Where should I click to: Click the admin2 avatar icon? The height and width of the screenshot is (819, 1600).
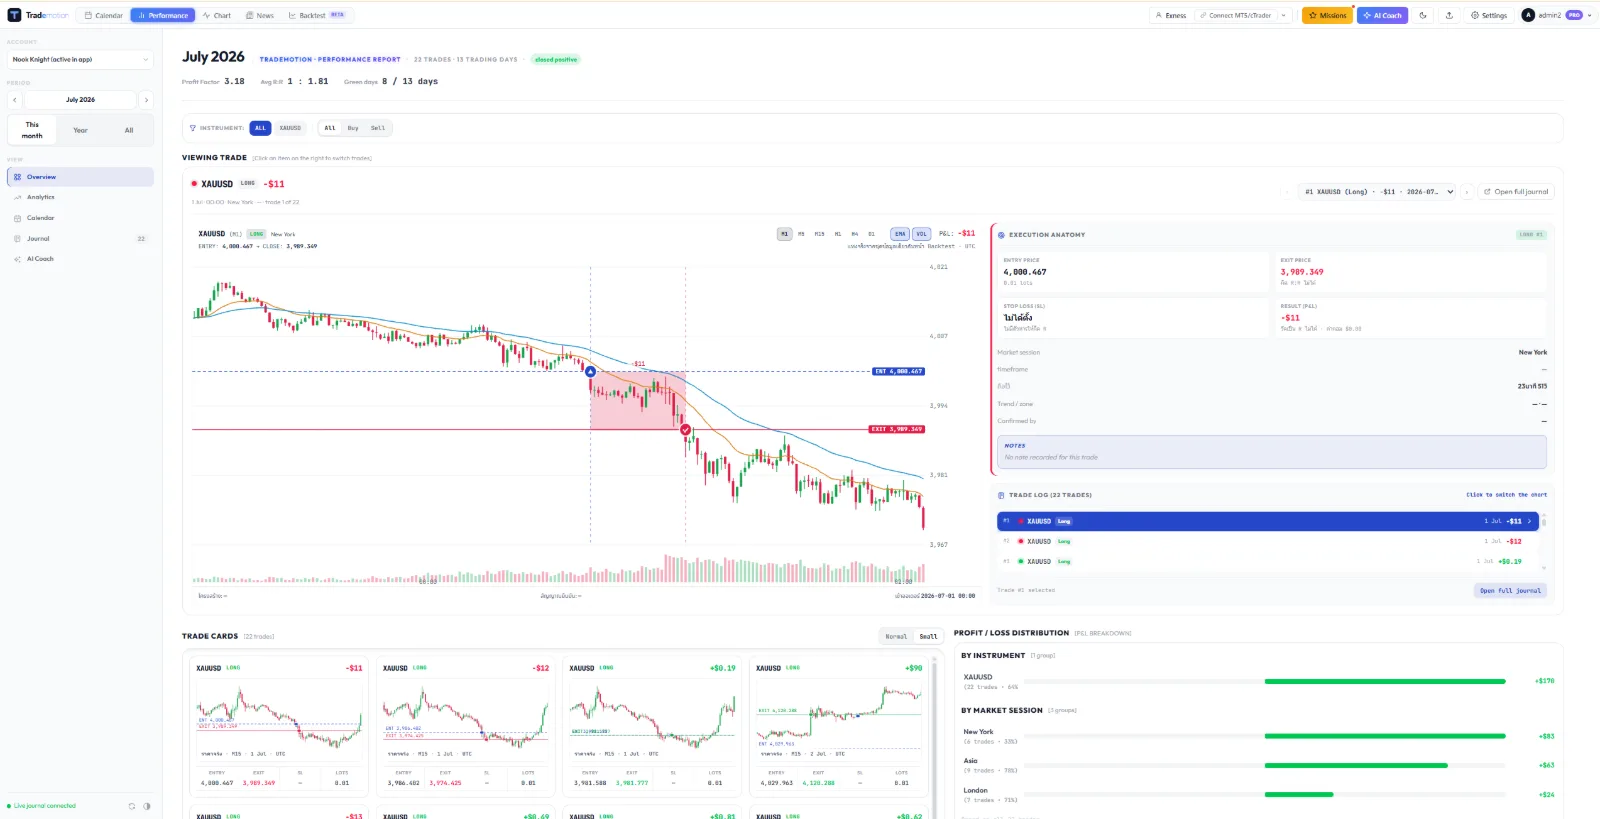click(1528, 15)
